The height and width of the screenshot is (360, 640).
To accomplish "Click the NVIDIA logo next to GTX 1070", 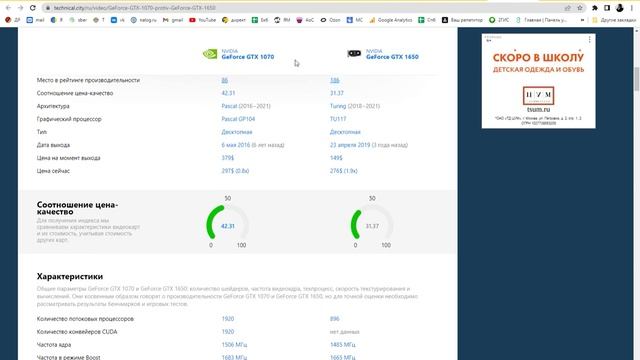I will pos(210,54).
